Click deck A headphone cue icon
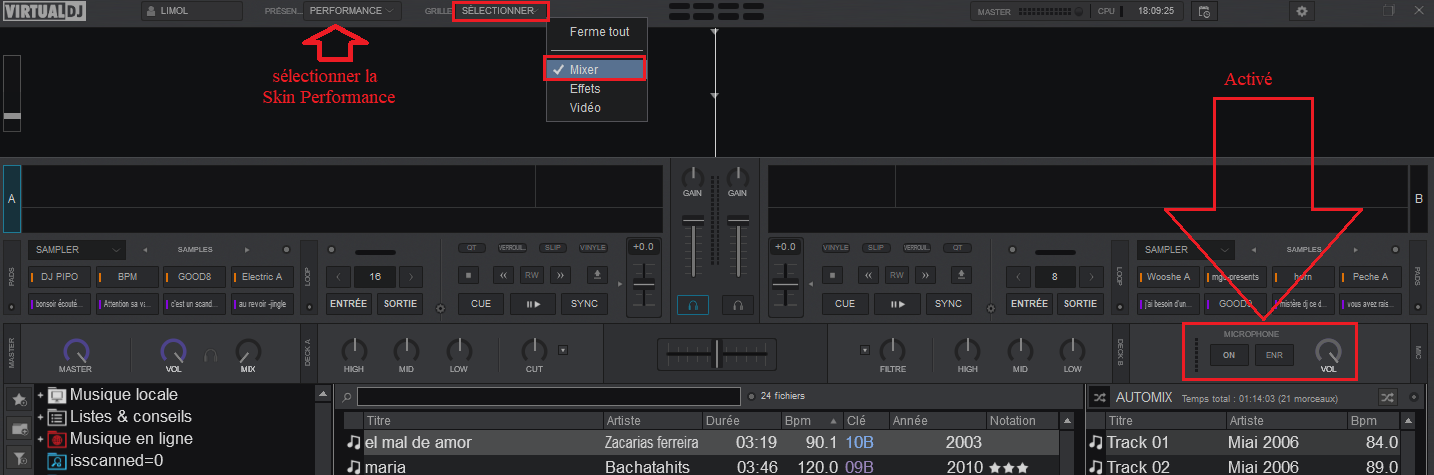Image resolution: width=1434 pixels, height=475 pixels. (693, 304)
